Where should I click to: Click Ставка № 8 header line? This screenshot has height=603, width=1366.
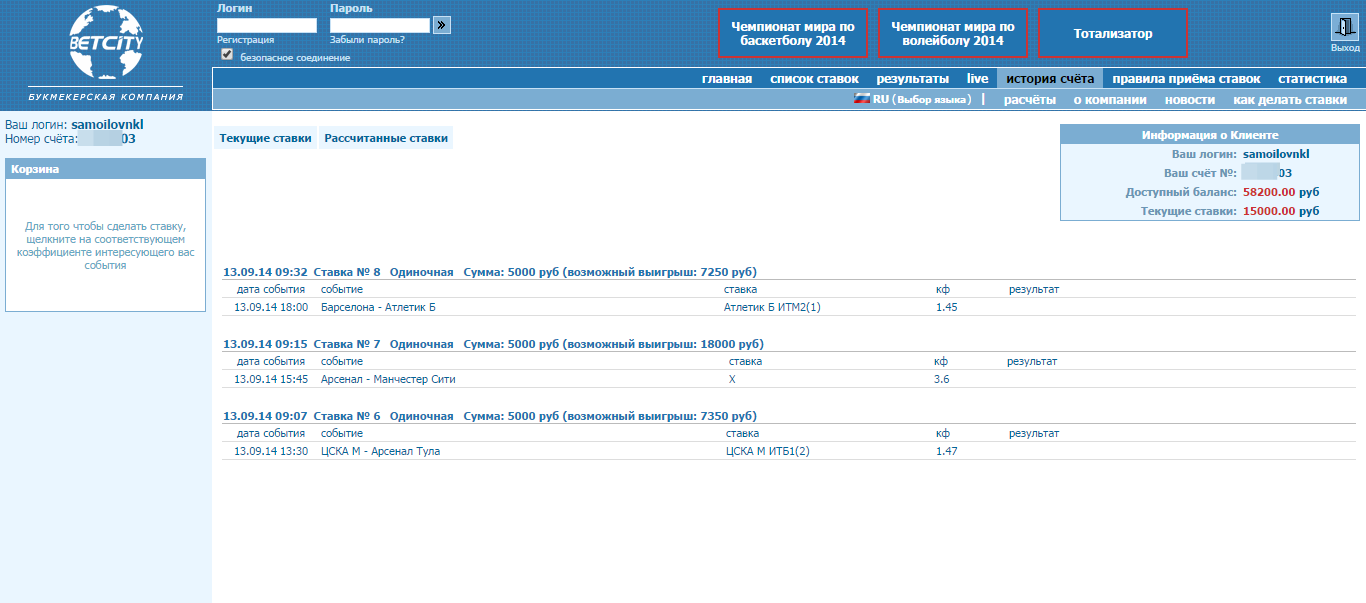pyautogui.click(x=490, y=272)
